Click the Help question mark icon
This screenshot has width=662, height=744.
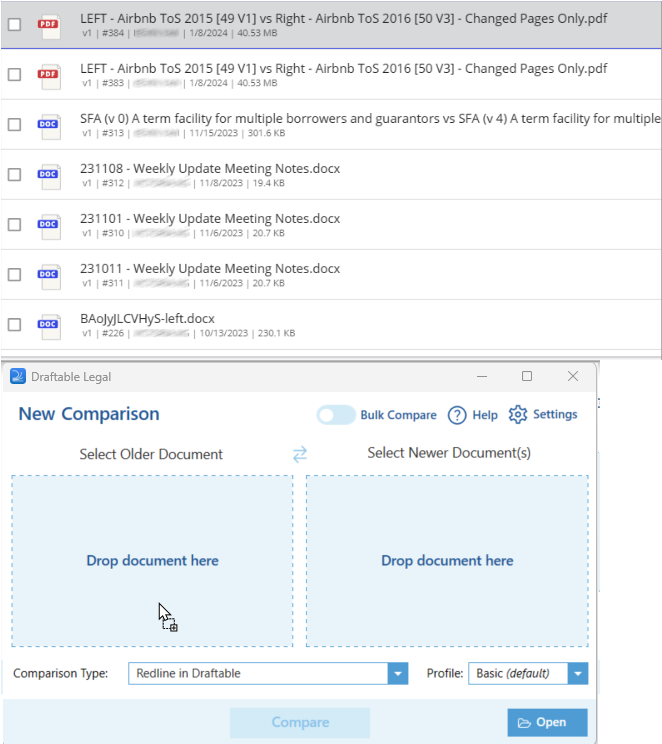pyautogui.click(x=457, y=415)
